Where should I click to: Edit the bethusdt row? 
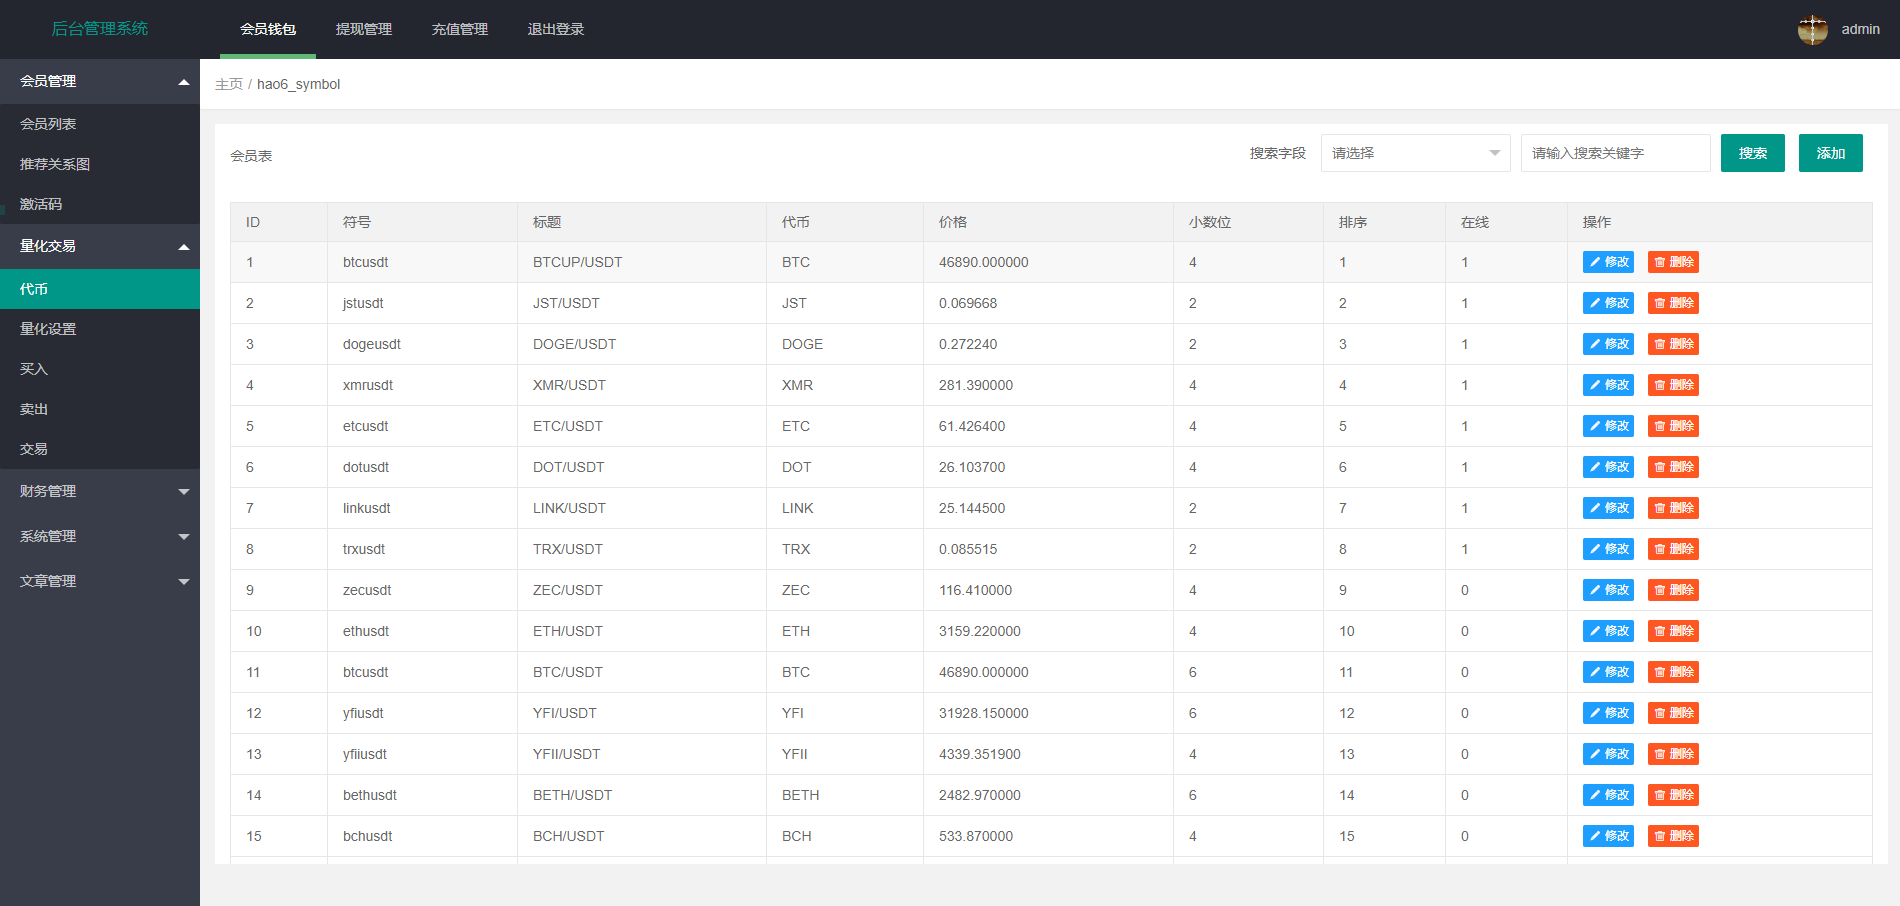point(1608,795)
